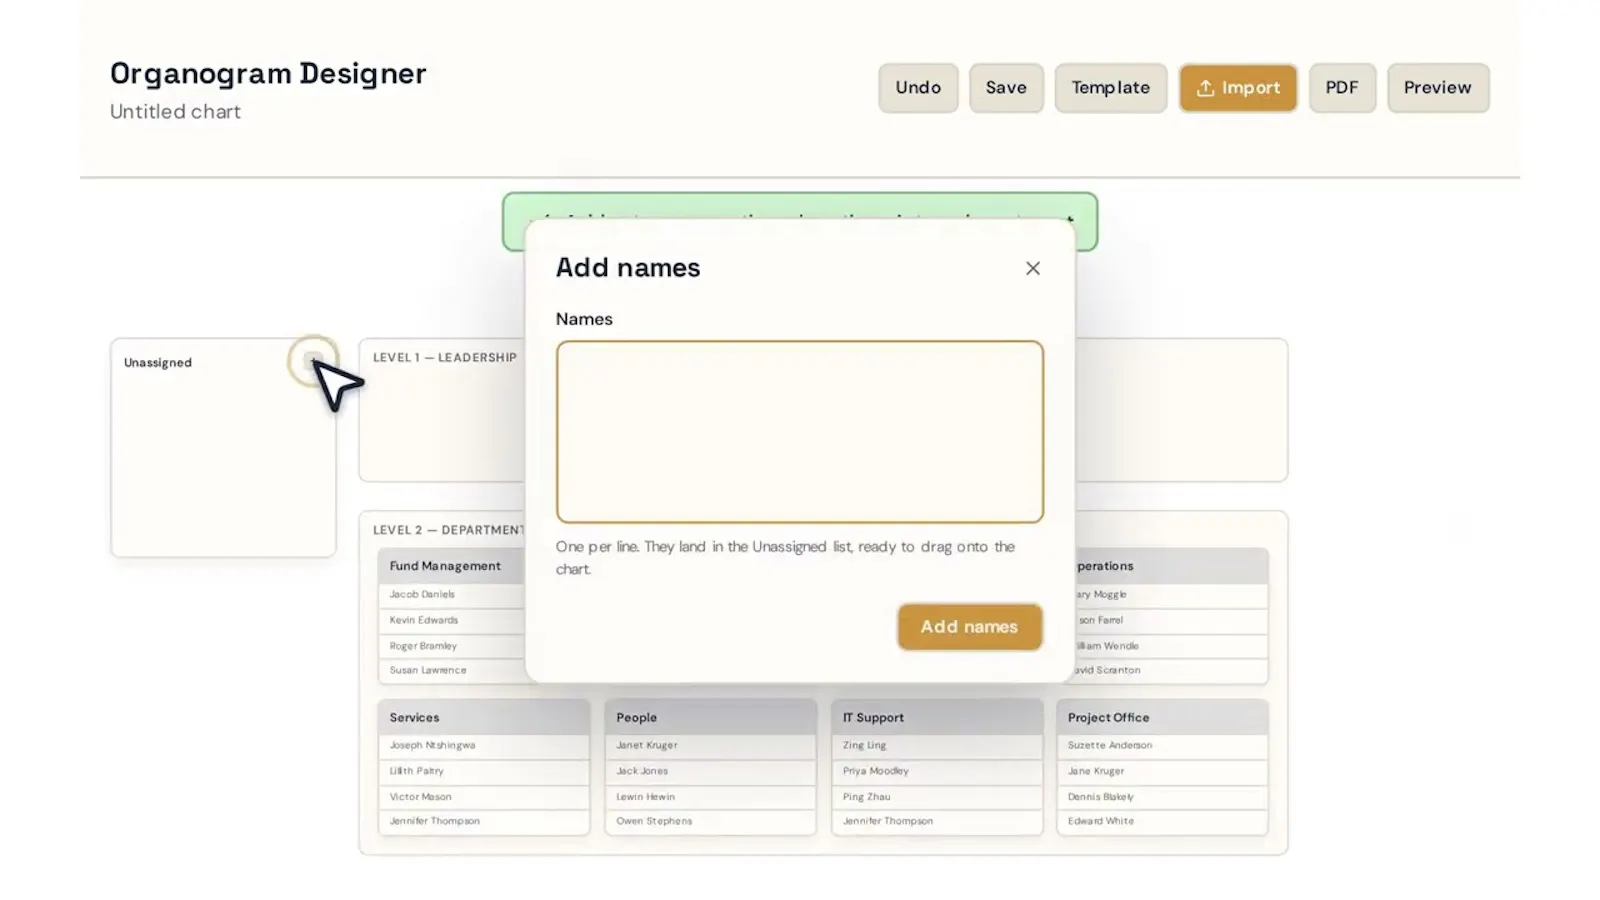Click the Untitled chart title
This screenshot has width=1600, height=900.
(175, 112)
